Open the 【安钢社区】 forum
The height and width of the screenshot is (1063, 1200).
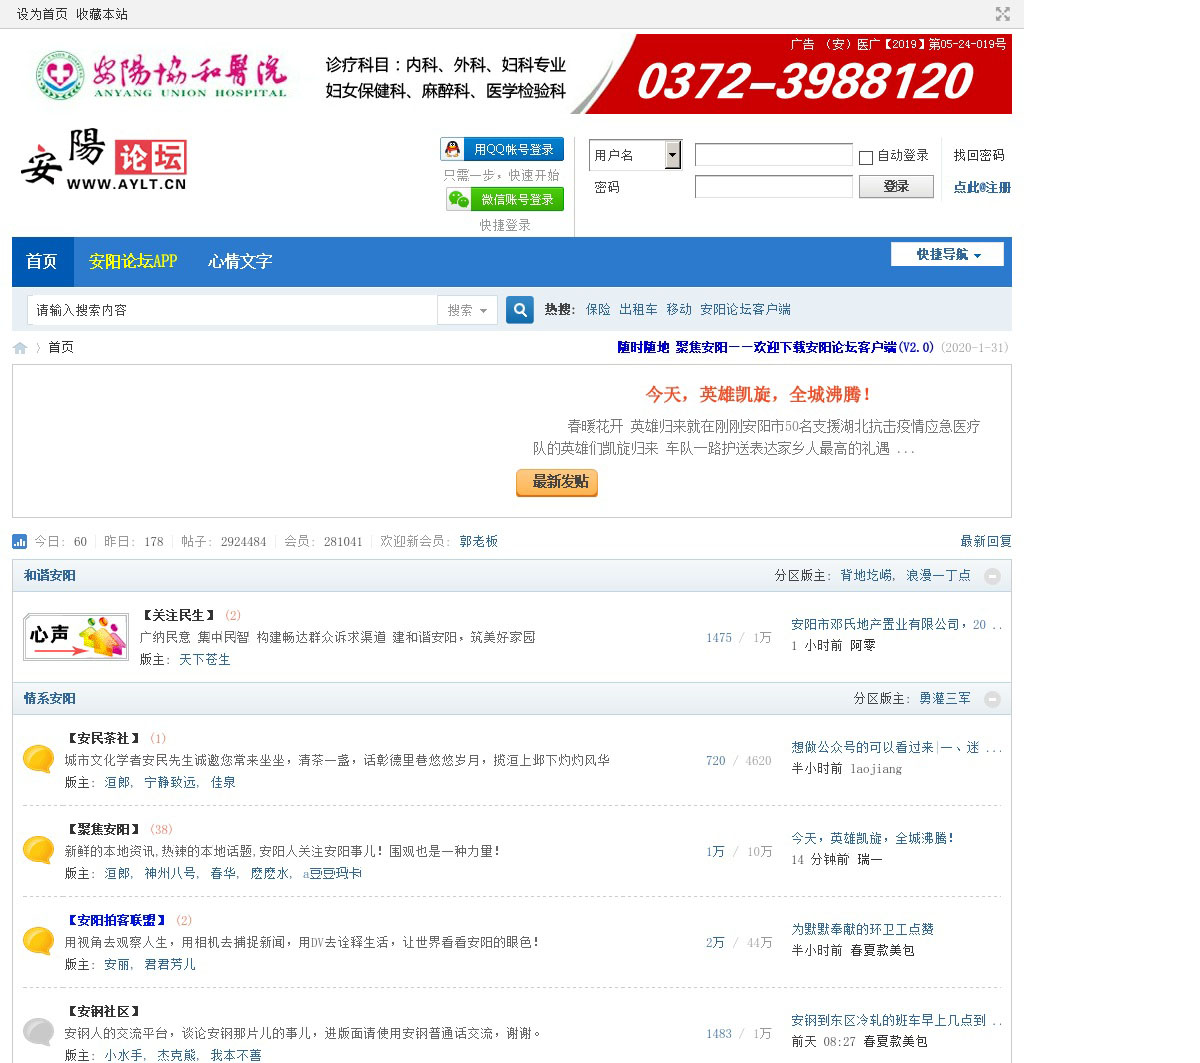[x=103, y=1011]
